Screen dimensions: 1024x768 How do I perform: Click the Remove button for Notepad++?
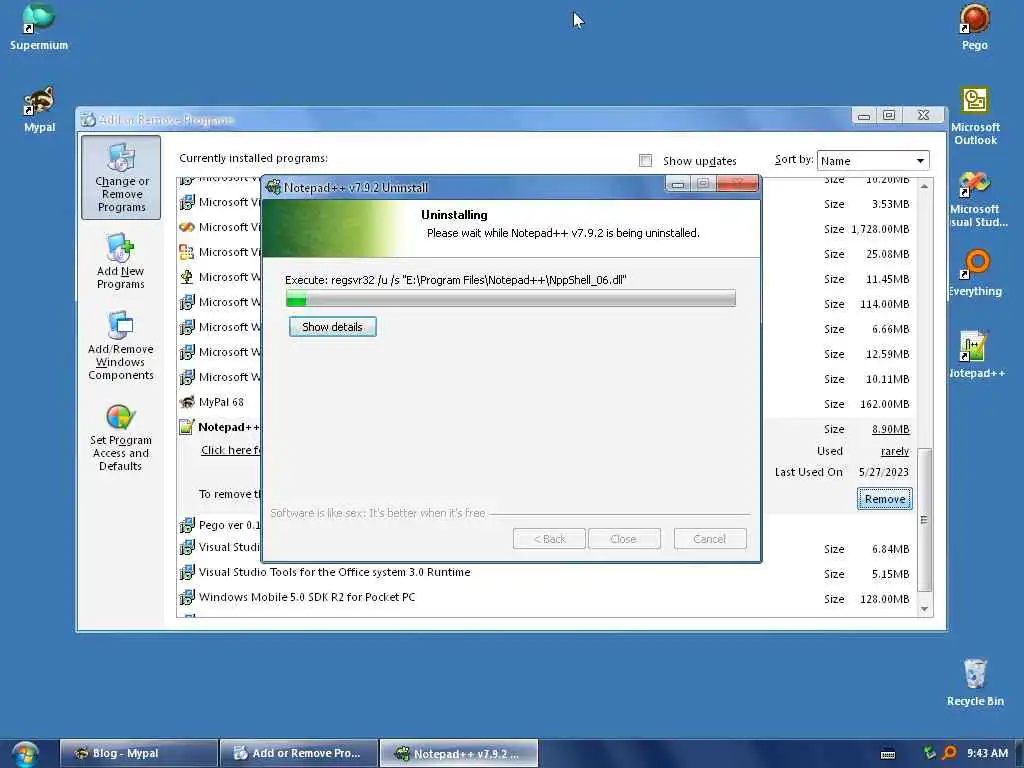coord(885,499)
